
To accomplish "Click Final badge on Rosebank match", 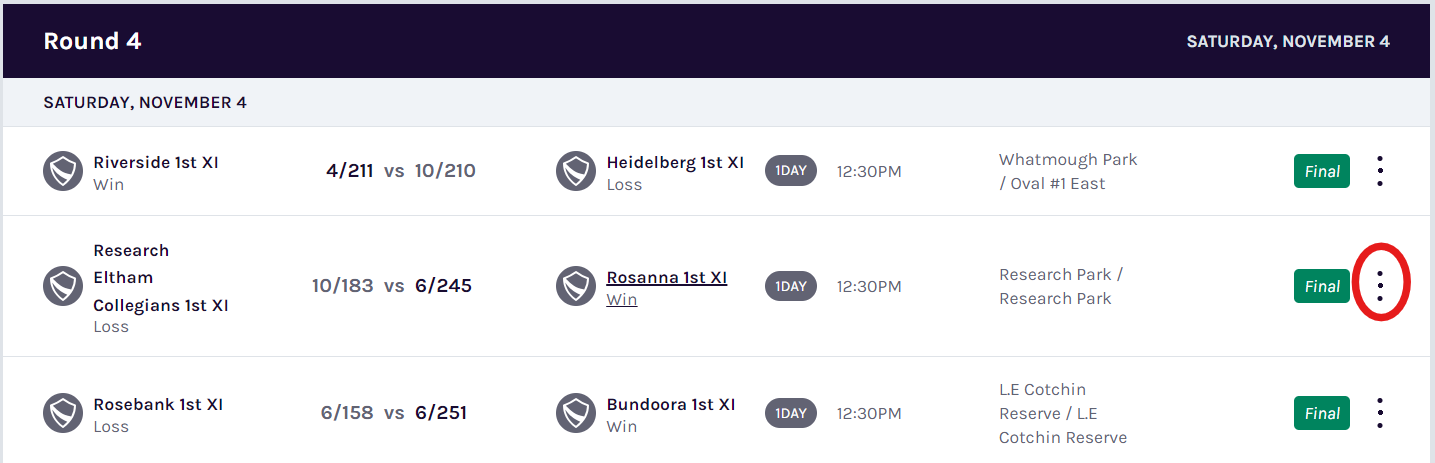I will click(1322, 413).
